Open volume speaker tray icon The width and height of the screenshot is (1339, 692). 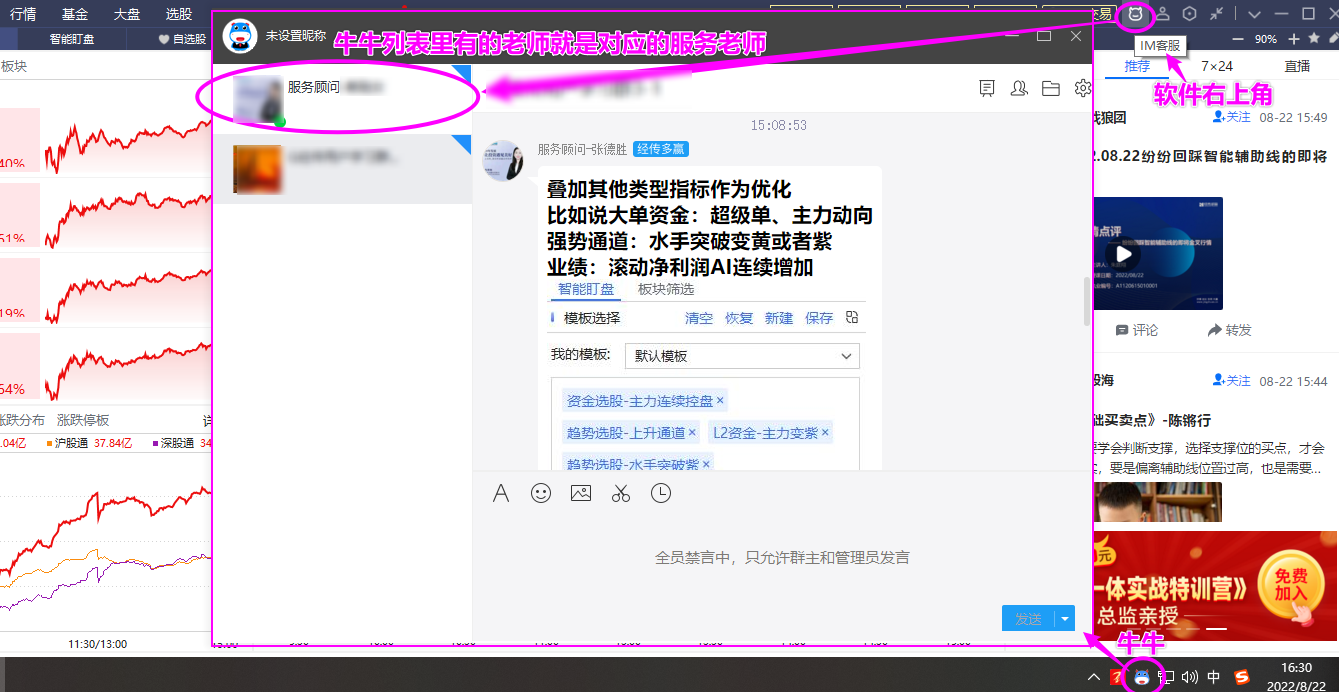tap(1190, 677)
